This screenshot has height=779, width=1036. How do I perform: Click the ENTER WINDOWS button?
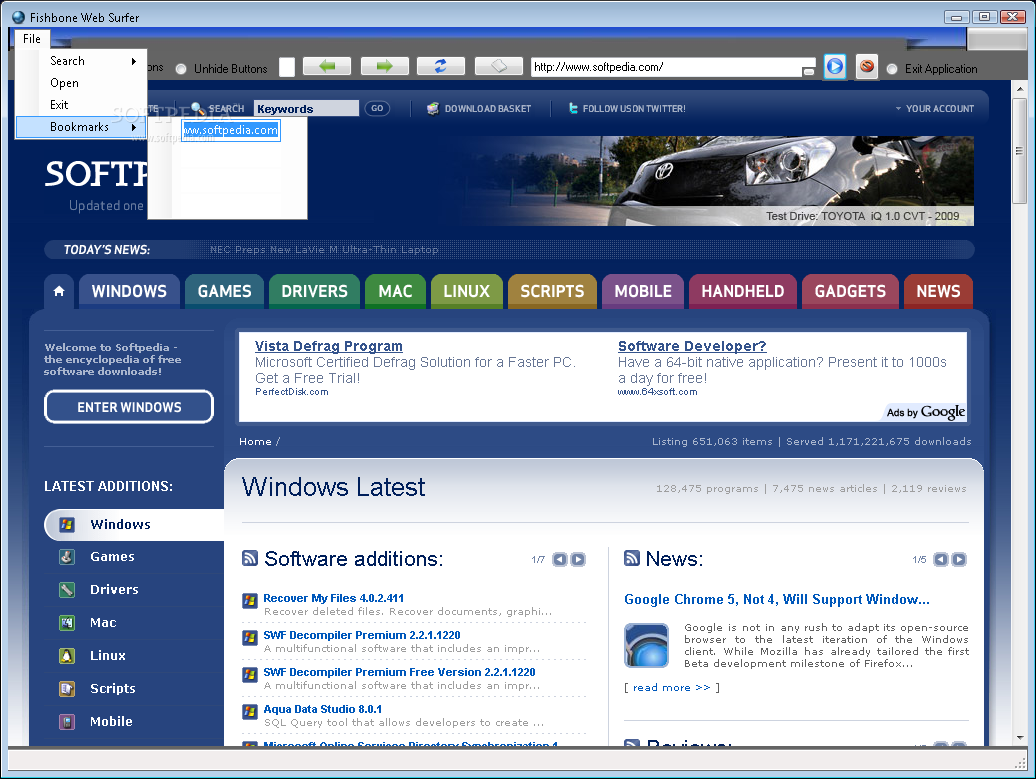click(129, 407)
